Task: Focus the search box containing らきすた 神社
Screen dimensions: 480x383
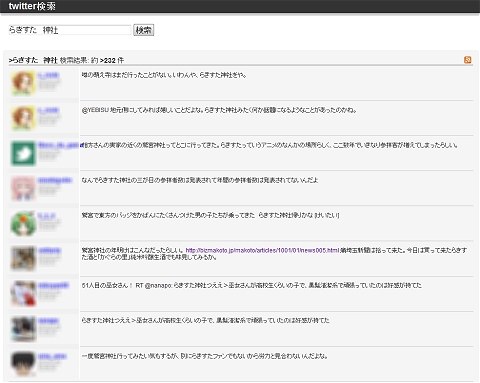Action: pyautogui.click(x=70, y=30)
